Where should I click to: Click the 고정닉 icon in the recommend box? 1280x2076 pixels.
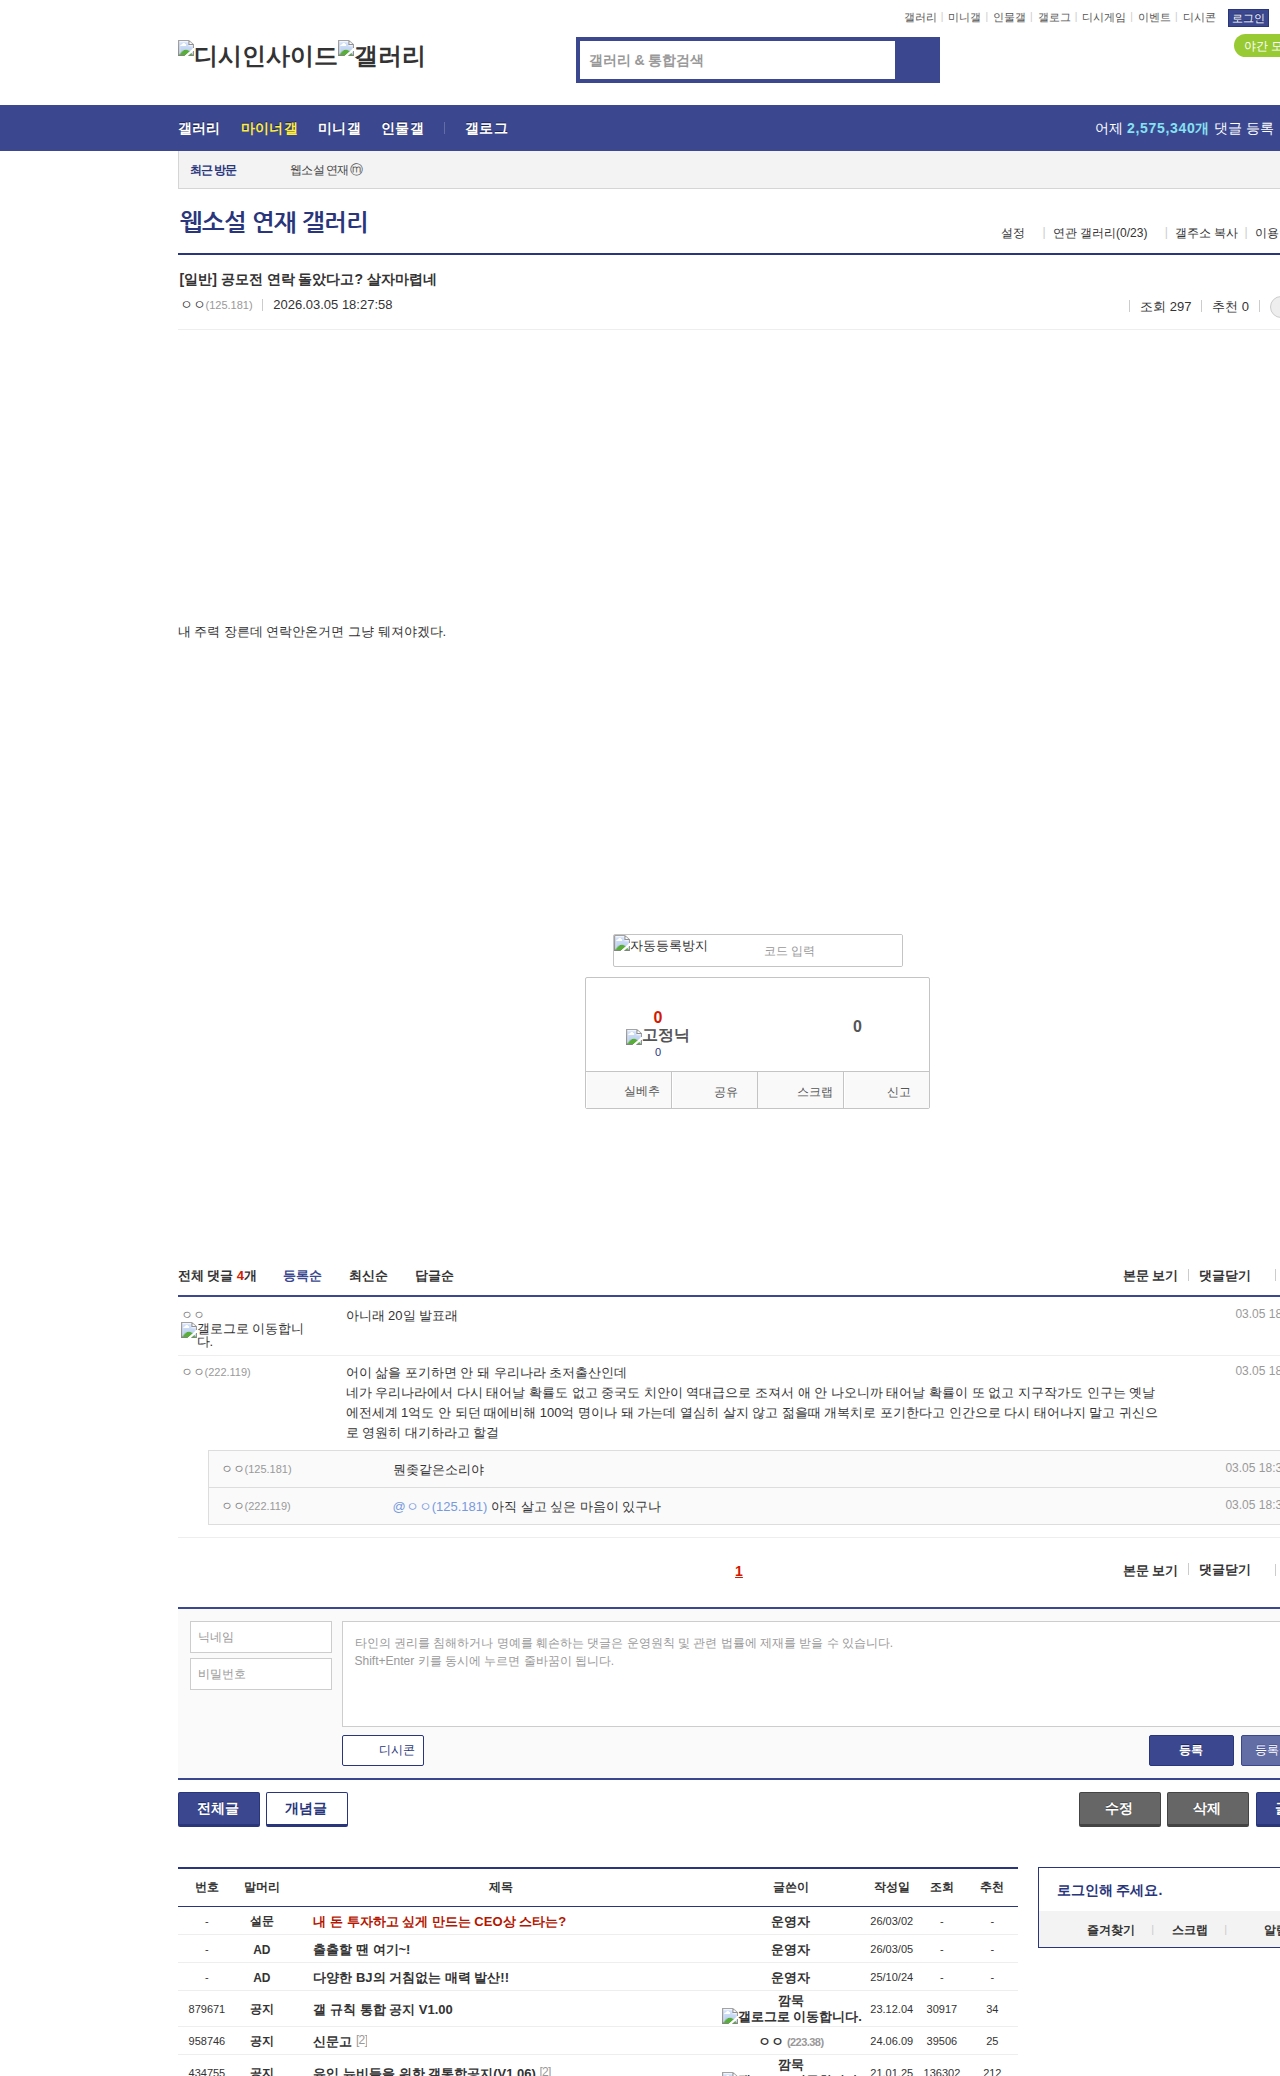[657, 1036]
